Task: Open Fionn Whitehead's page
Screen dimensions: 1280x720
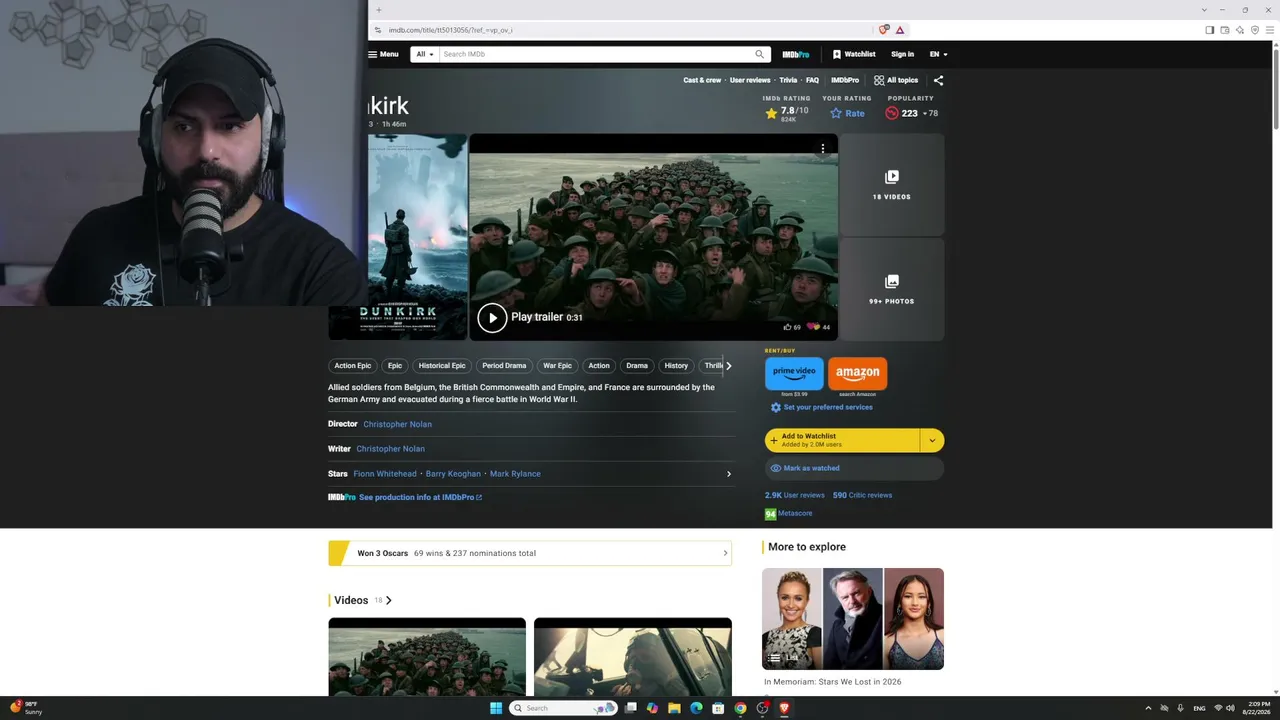Action: pyautogui.click(x=385, y=474)
